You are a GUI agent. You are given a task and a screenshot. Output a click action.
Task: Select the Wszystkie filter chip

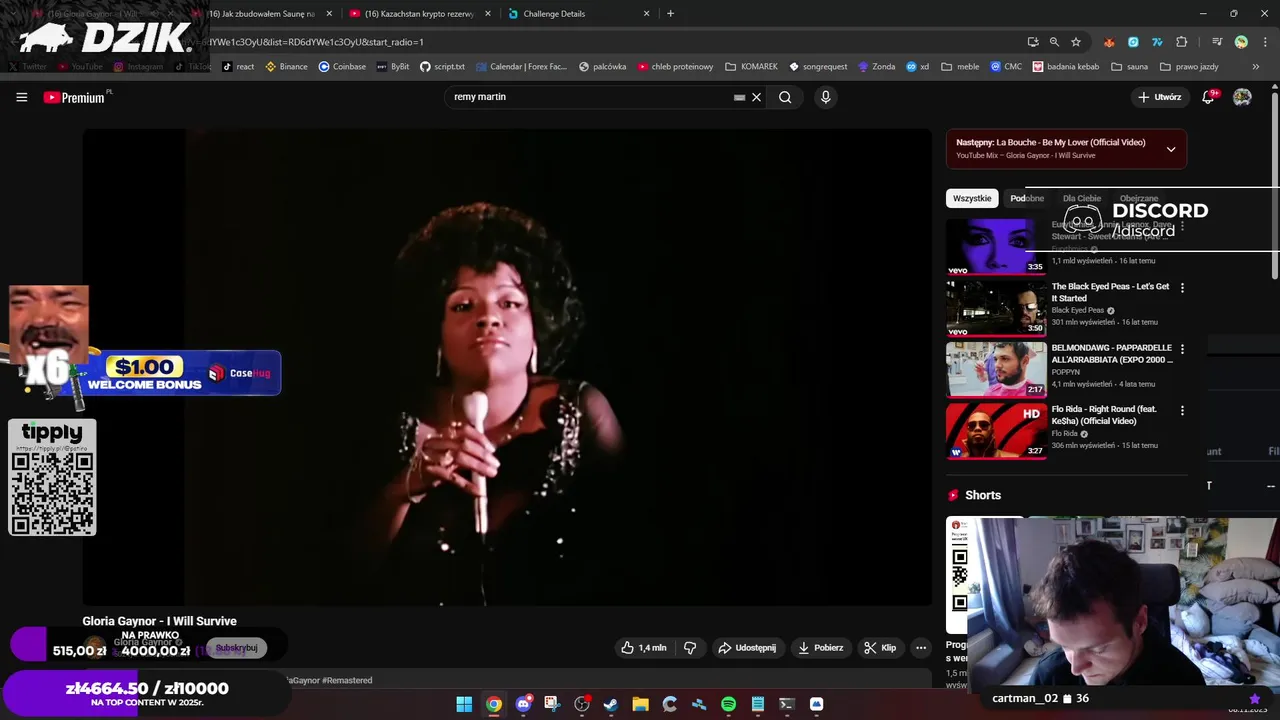click(972, 198)
